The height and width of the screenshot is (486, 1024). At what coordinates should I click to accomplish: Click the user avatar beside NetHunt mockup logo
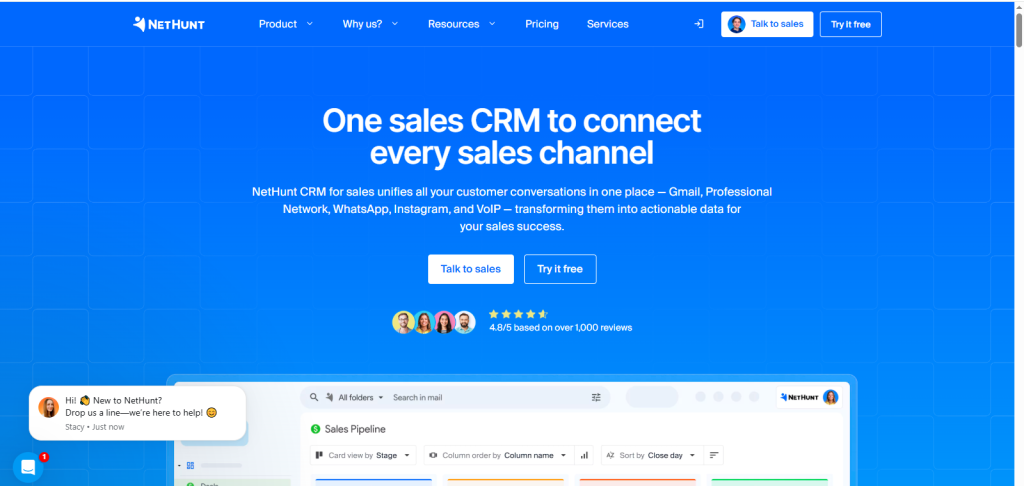(830, 397)
